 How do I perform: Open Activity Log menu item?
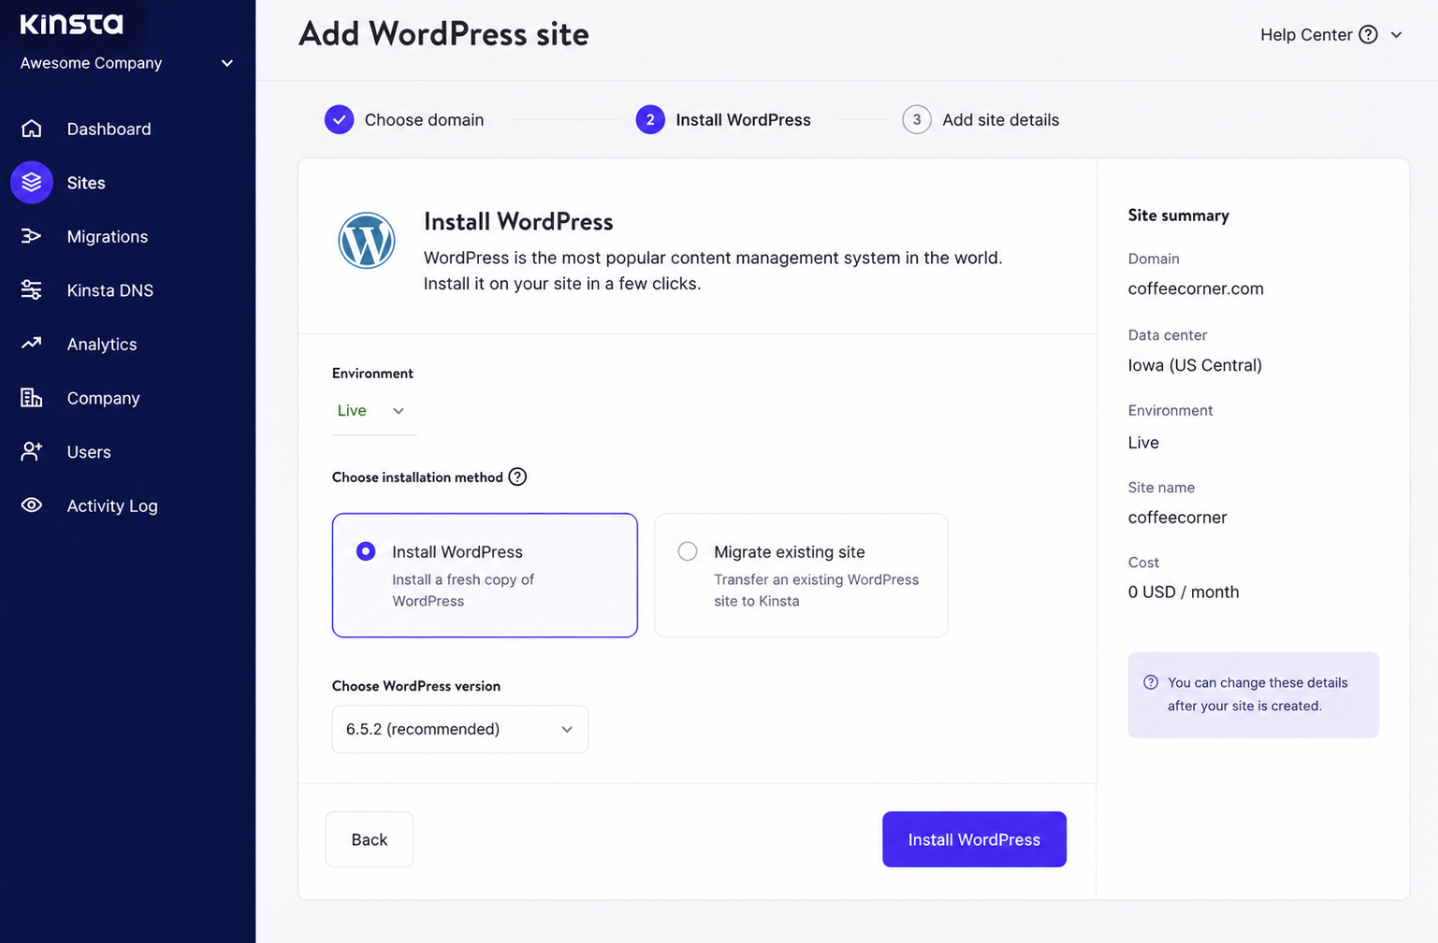pyautogui.click(x=112, y=506)
